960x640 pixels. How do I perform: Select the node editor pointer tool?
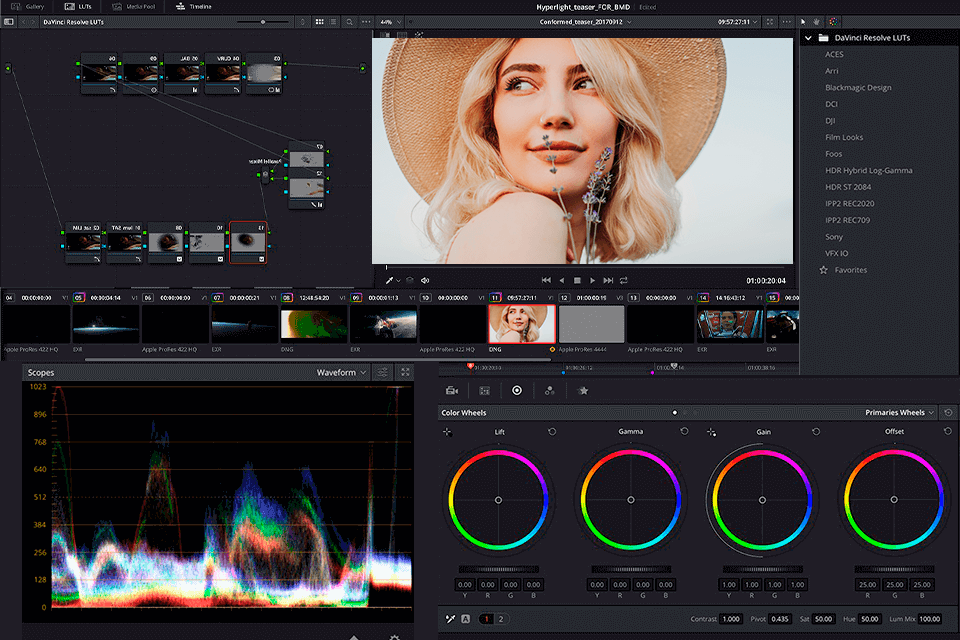803,22
